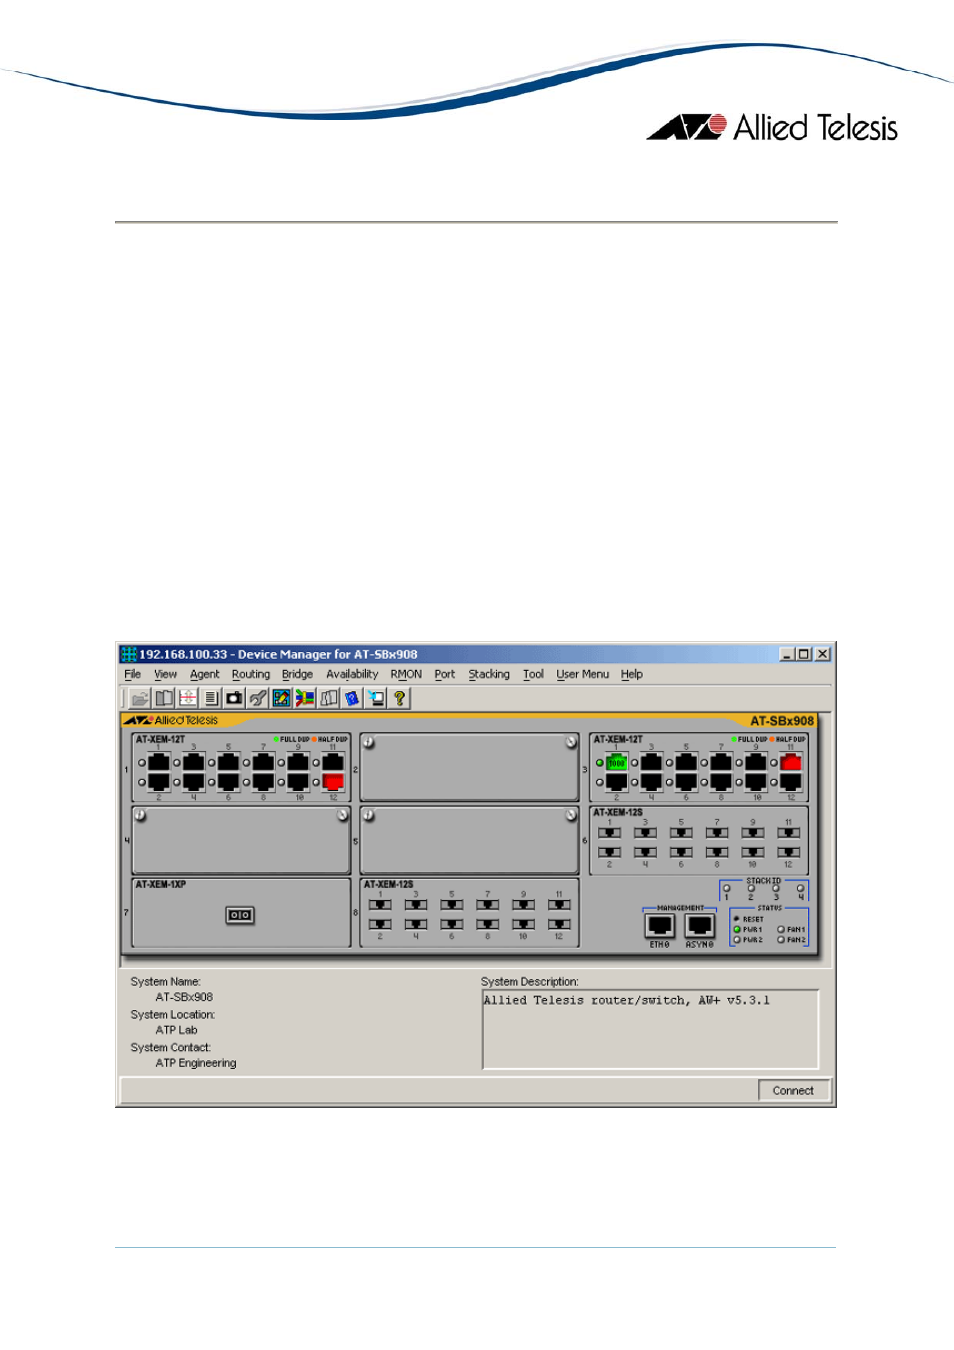Click Stack ID LED number 1

click(x=726, y=888)
